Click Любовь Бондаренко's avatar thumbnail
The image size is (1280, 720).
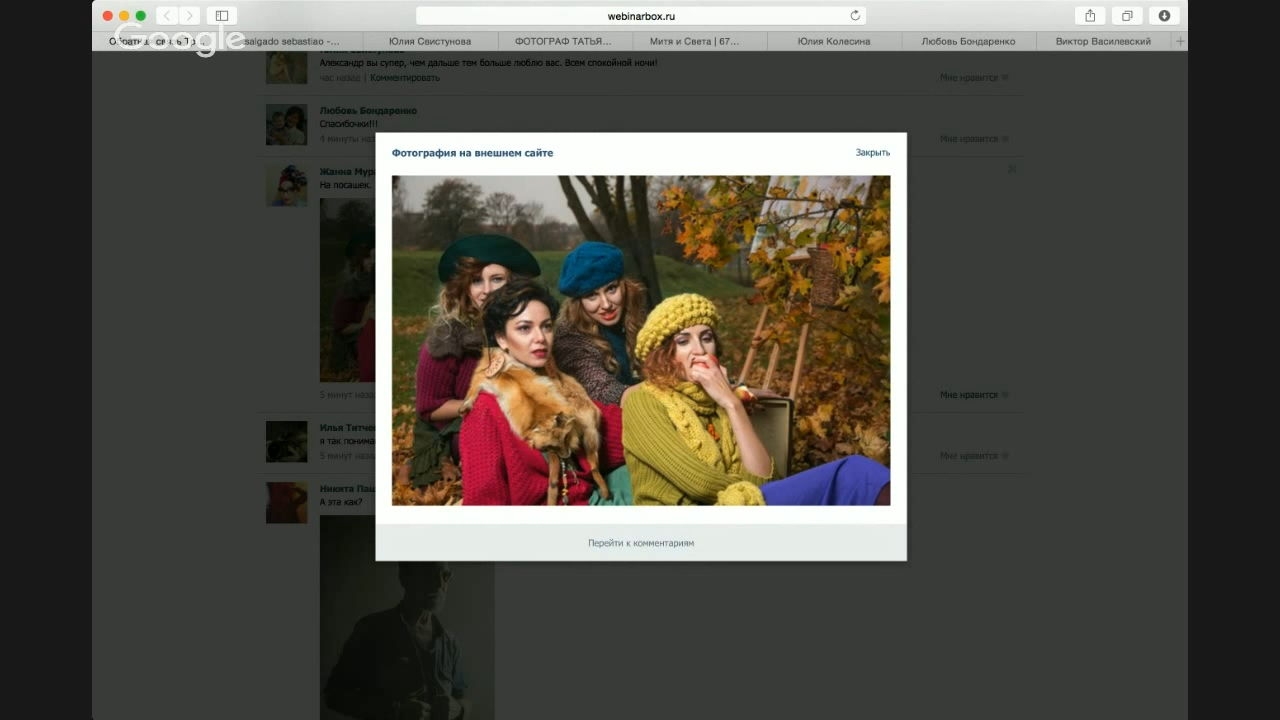click(286, 125)
